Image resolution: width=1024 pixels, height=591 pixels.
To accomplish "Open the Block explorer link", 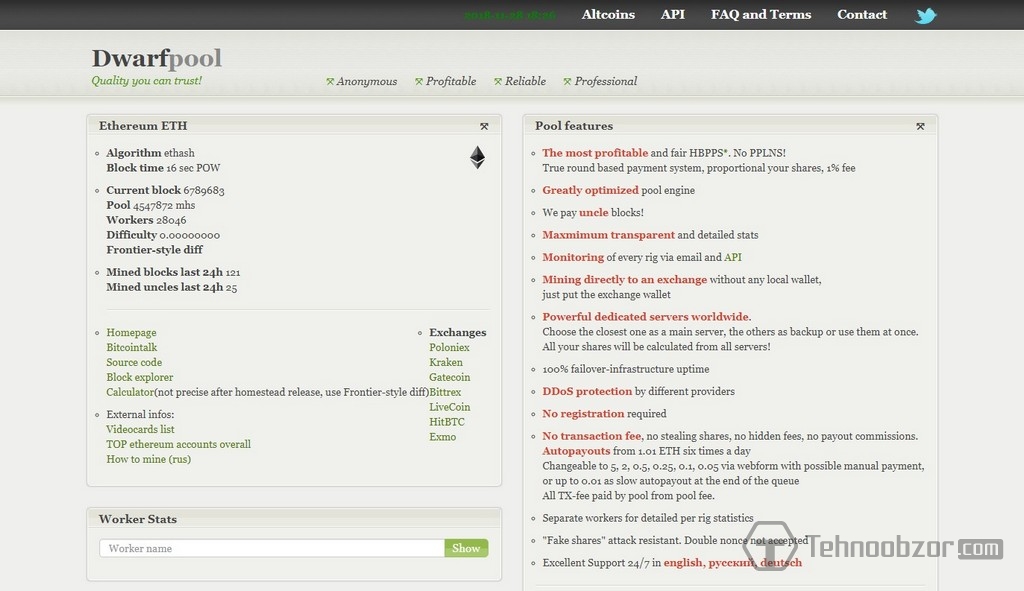I will (x=140, y=378).
